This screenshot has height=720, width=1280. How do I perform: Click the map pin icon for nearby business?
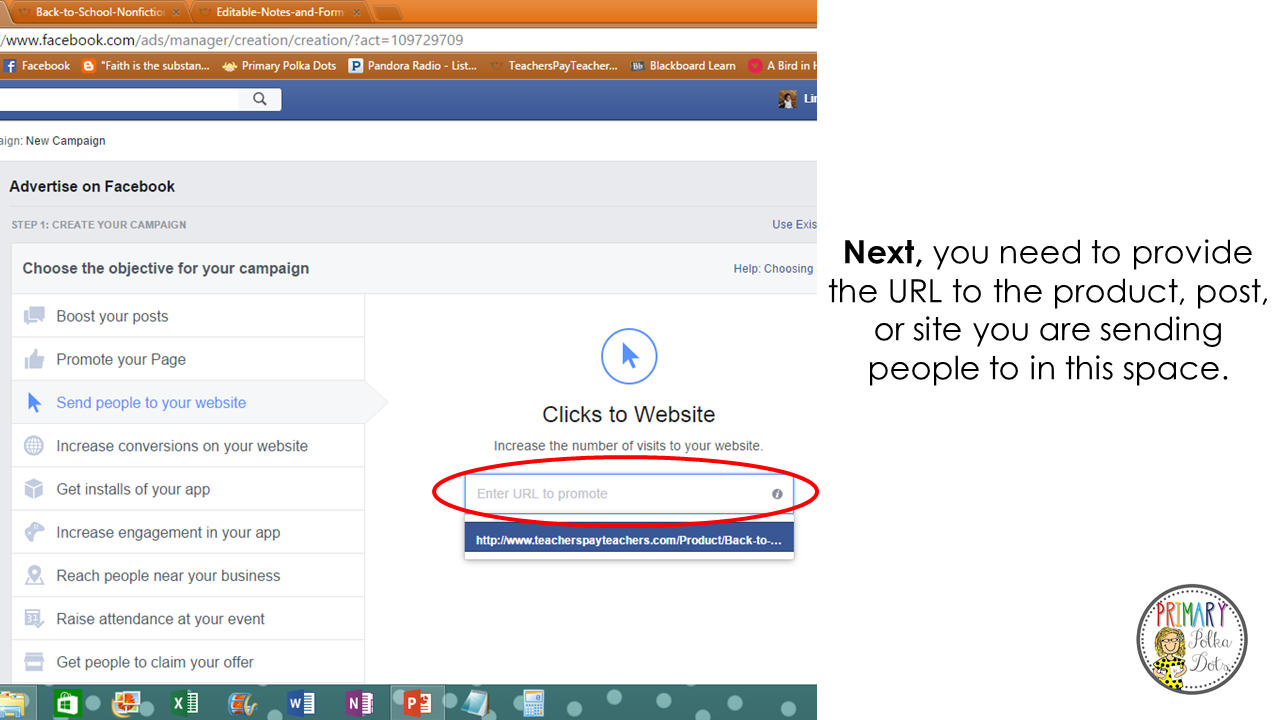pyautogui.click(x=34, y=575)
